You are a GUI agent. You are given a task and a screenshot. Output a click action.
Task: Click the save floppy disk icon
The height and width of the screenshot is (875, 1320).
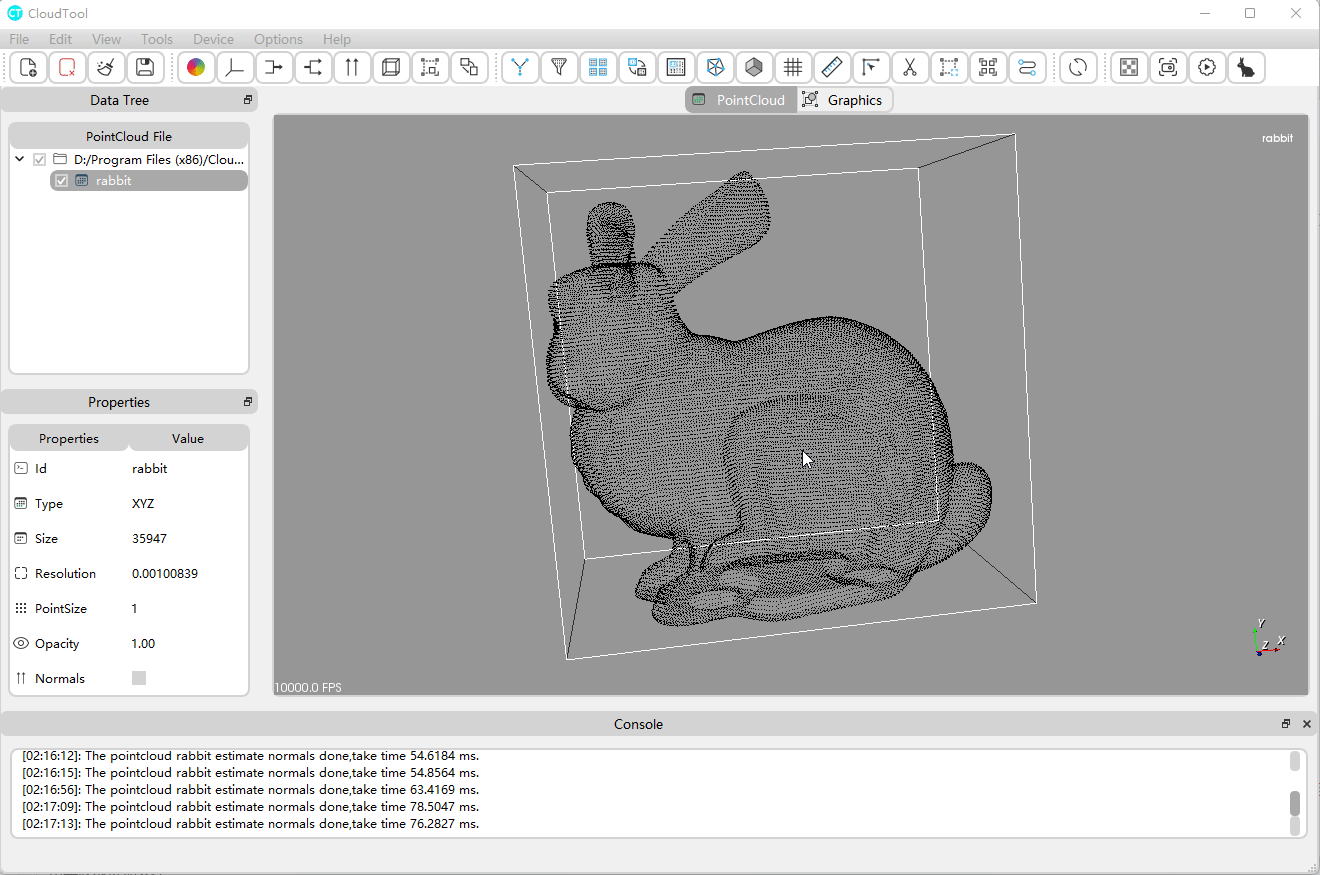pyautogui.click(x=145, y=68)
